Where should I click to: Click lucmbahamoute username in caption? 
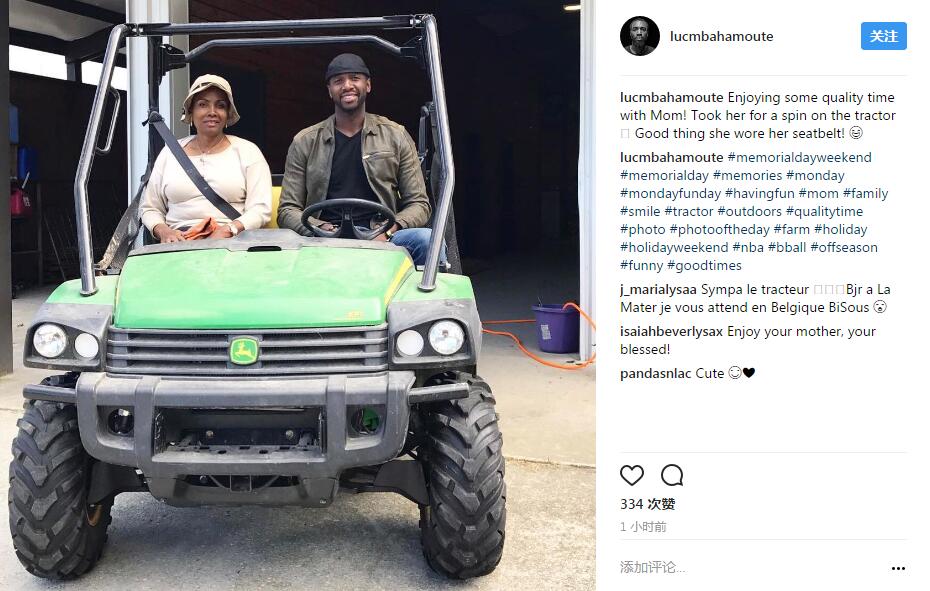pos(671,97)
